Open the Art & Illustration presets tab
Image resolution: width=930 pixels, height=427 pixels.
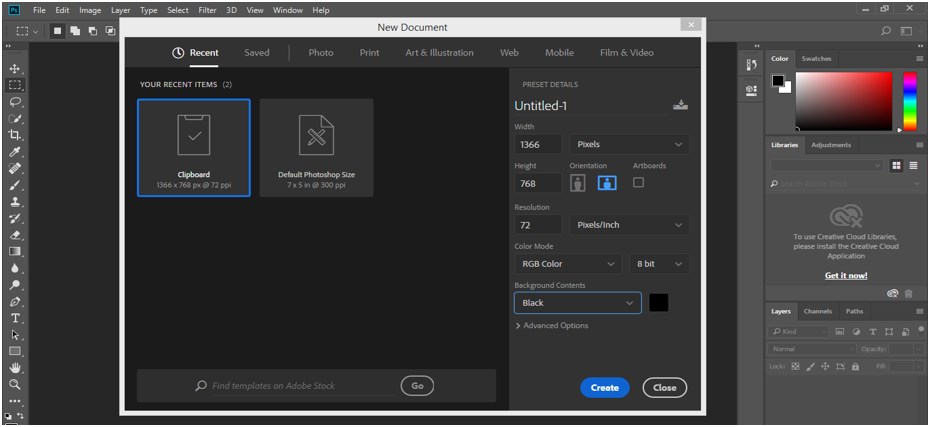439,53
